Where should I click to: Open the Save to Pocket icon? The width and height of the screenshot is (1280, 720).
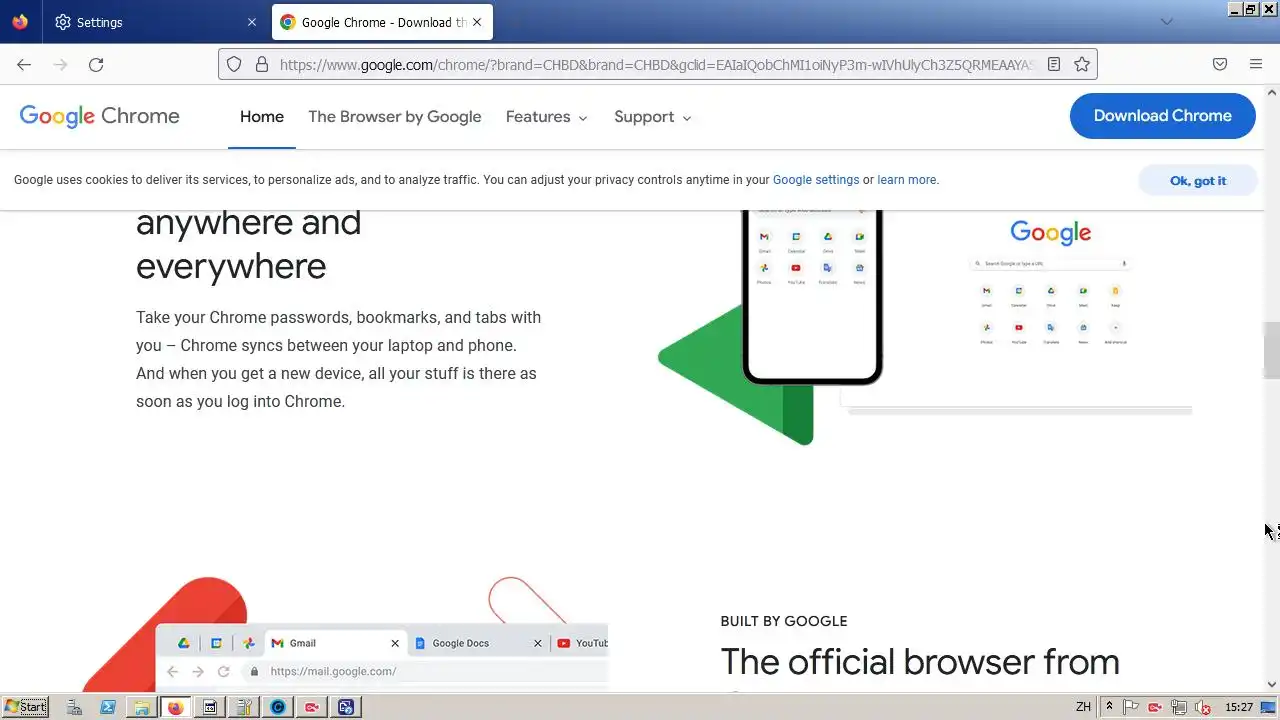(x=1220, y=64)
